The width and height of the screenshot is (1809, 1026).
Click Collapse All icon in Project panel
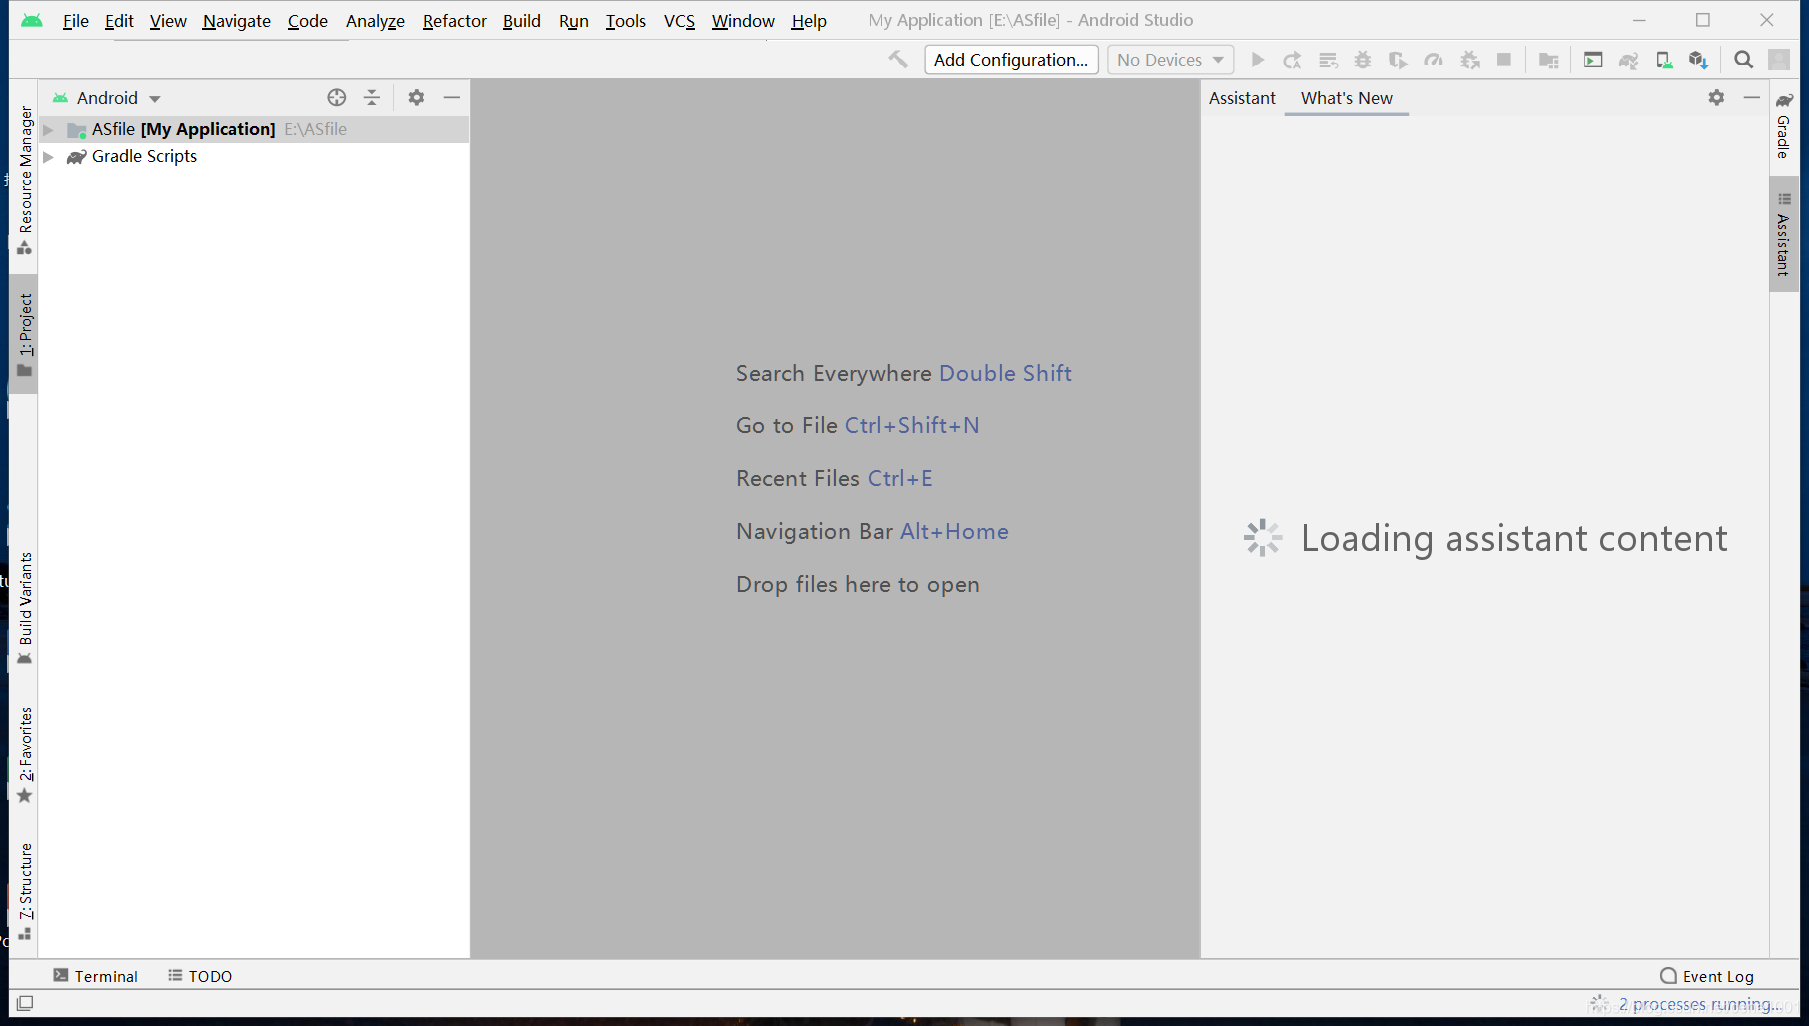click(372, 97)
